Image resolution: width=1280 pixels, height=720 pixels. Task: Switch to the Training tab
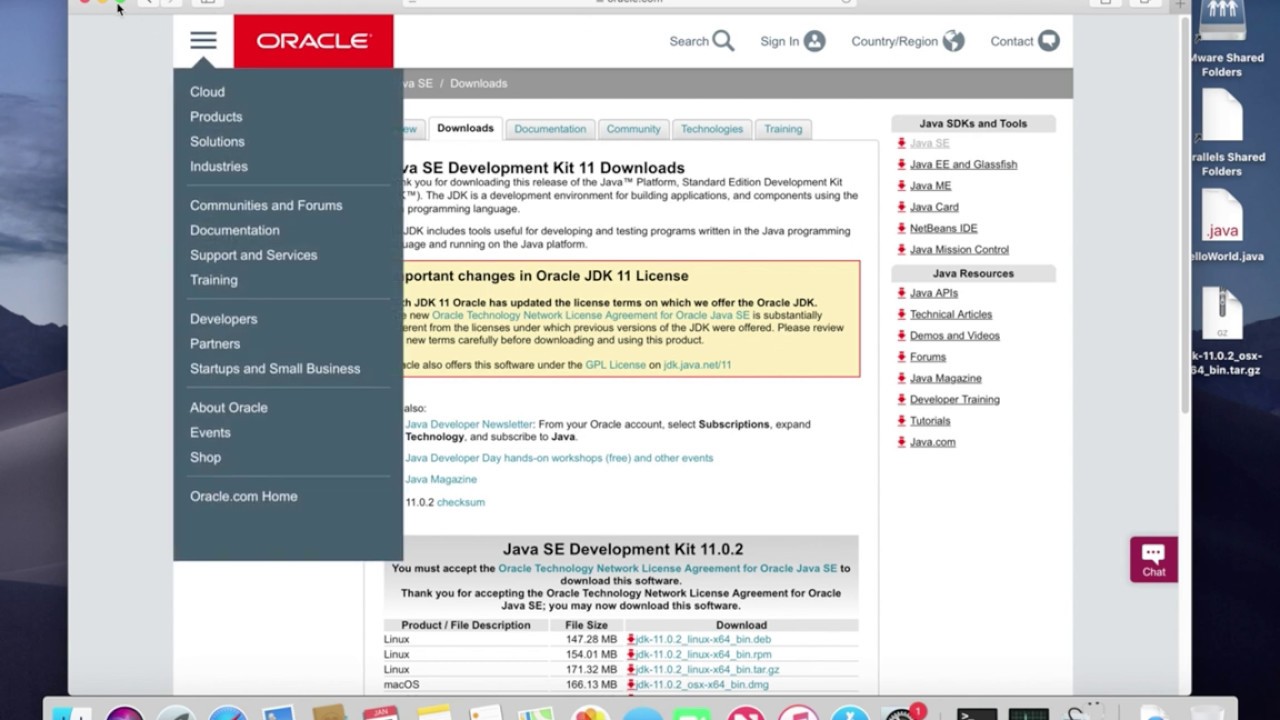(x=783, y=129)
